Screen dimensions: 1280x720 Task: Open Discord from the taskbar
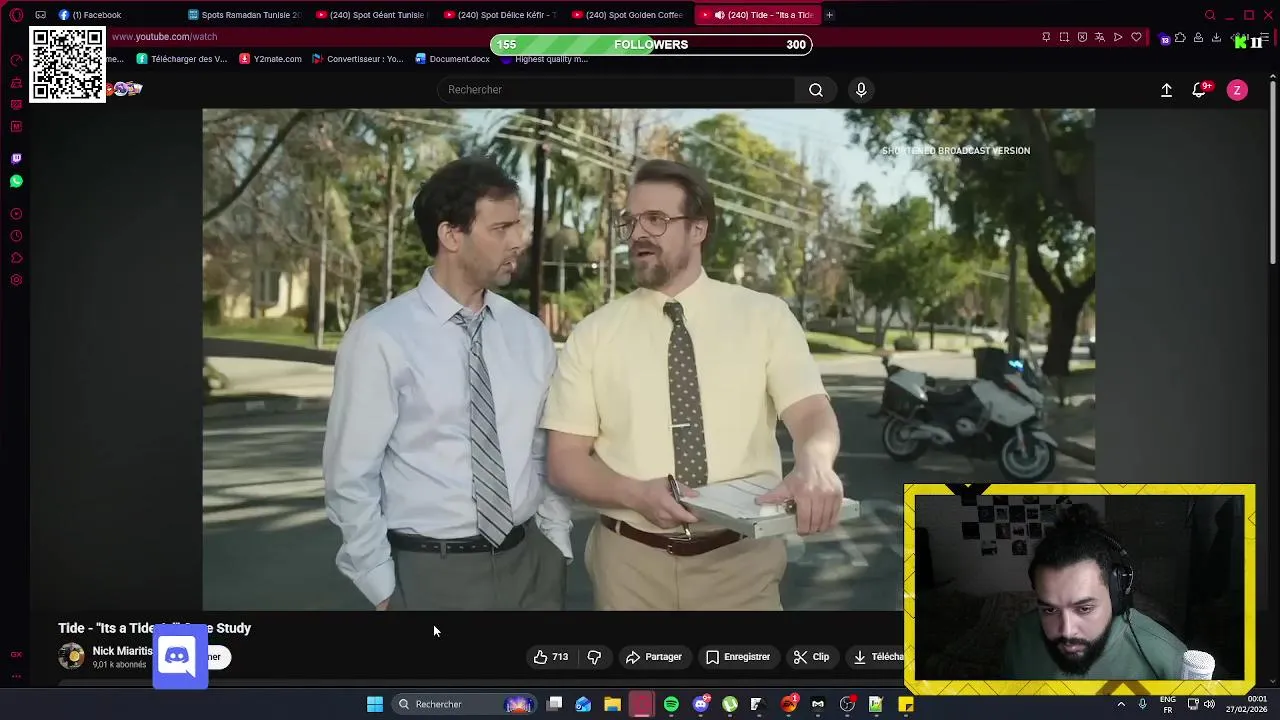701,704
